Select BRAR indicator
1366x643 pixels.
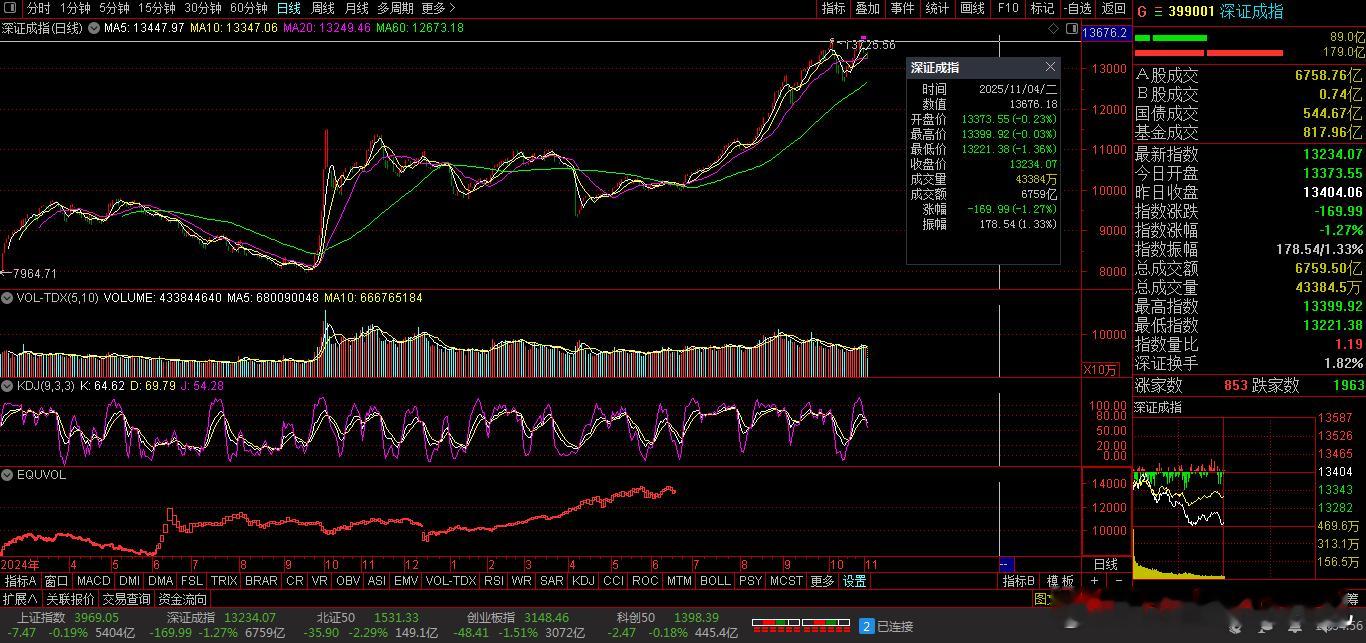point(261,581)
